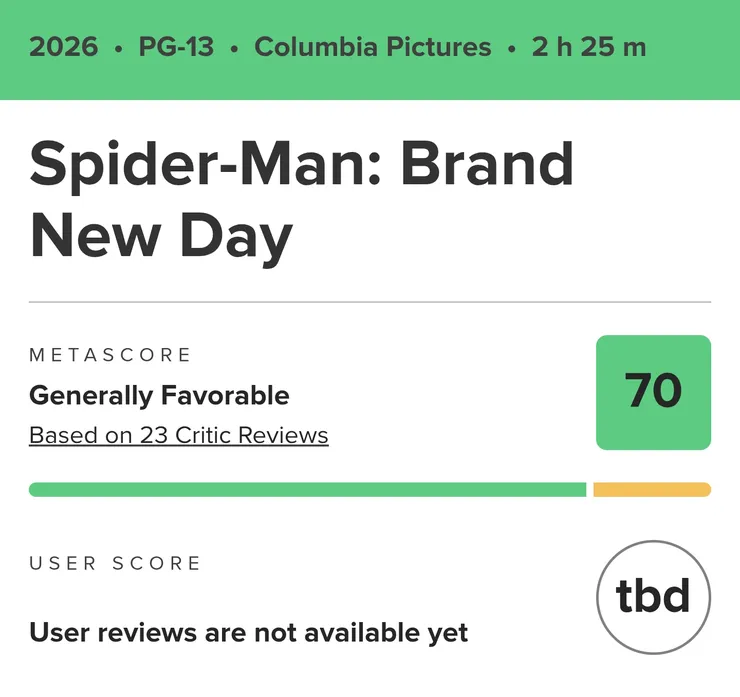The width and height of the screenshot is (740, 697).
Task: Click the yellow mixed reviews bar segment
Action: tap(652, 489)
